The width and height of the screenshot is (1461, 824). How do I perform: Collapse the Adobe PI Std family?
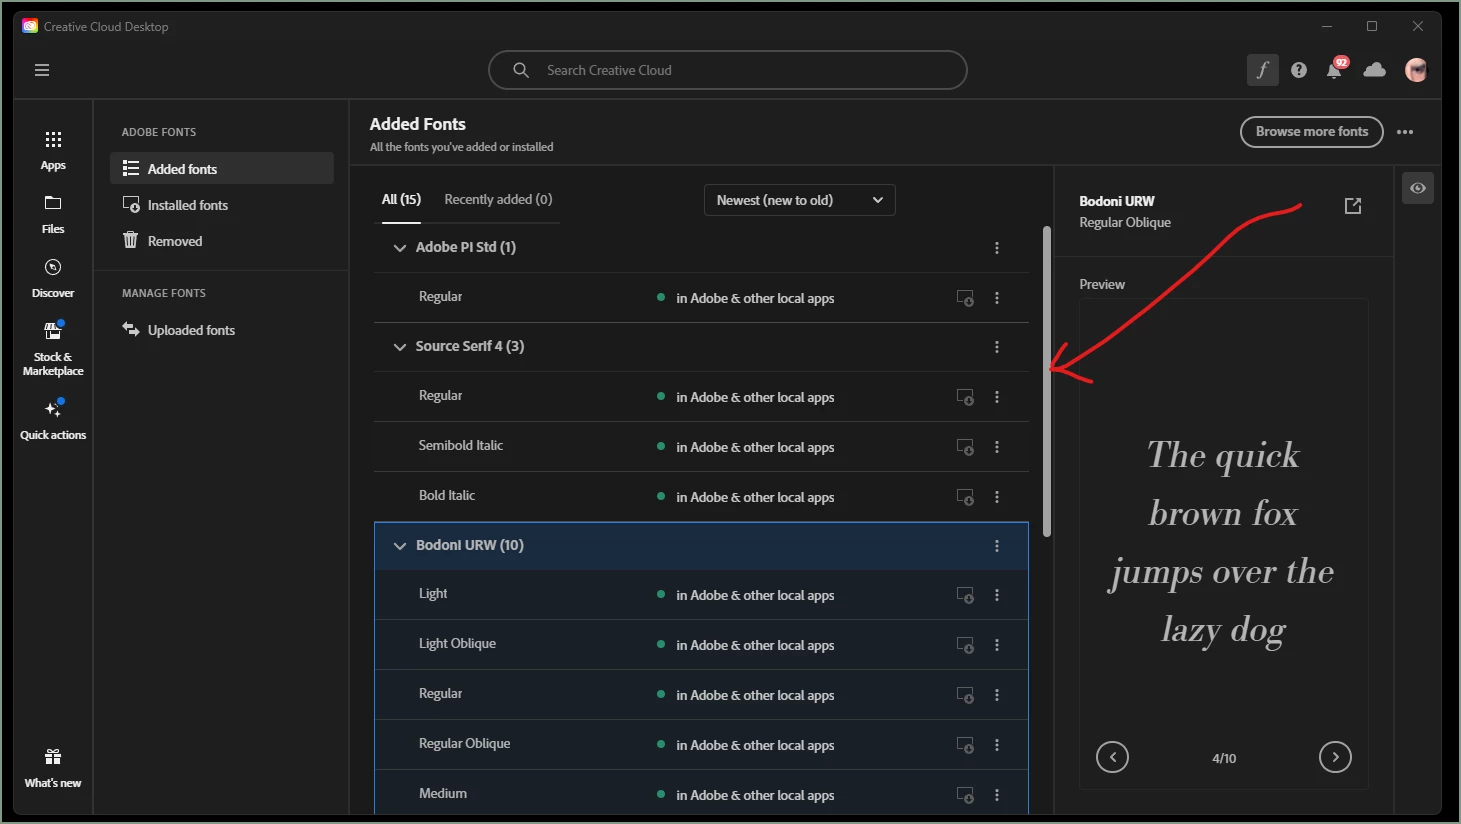(400, 248)
